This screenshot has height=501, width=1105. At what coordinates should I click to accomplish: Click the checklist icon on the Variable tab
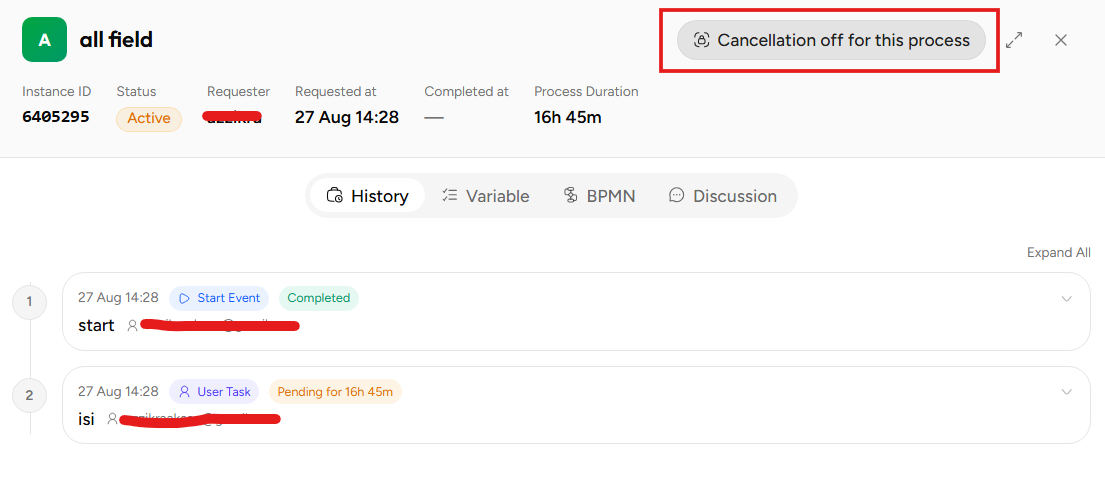click(450, 196)
